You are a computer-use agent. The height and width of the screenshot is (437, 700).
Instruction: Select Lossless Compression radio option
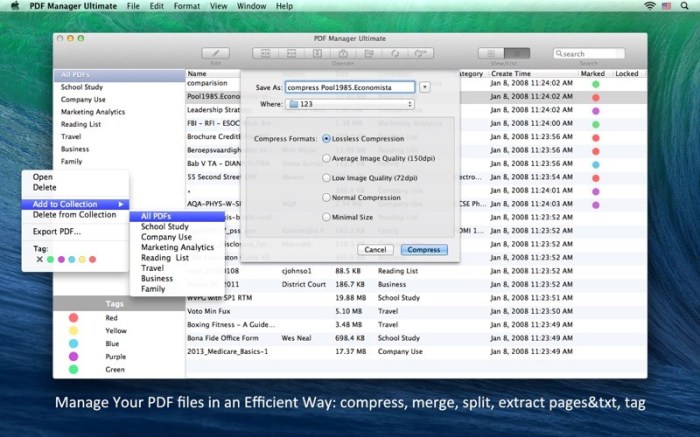pos(326,139)
